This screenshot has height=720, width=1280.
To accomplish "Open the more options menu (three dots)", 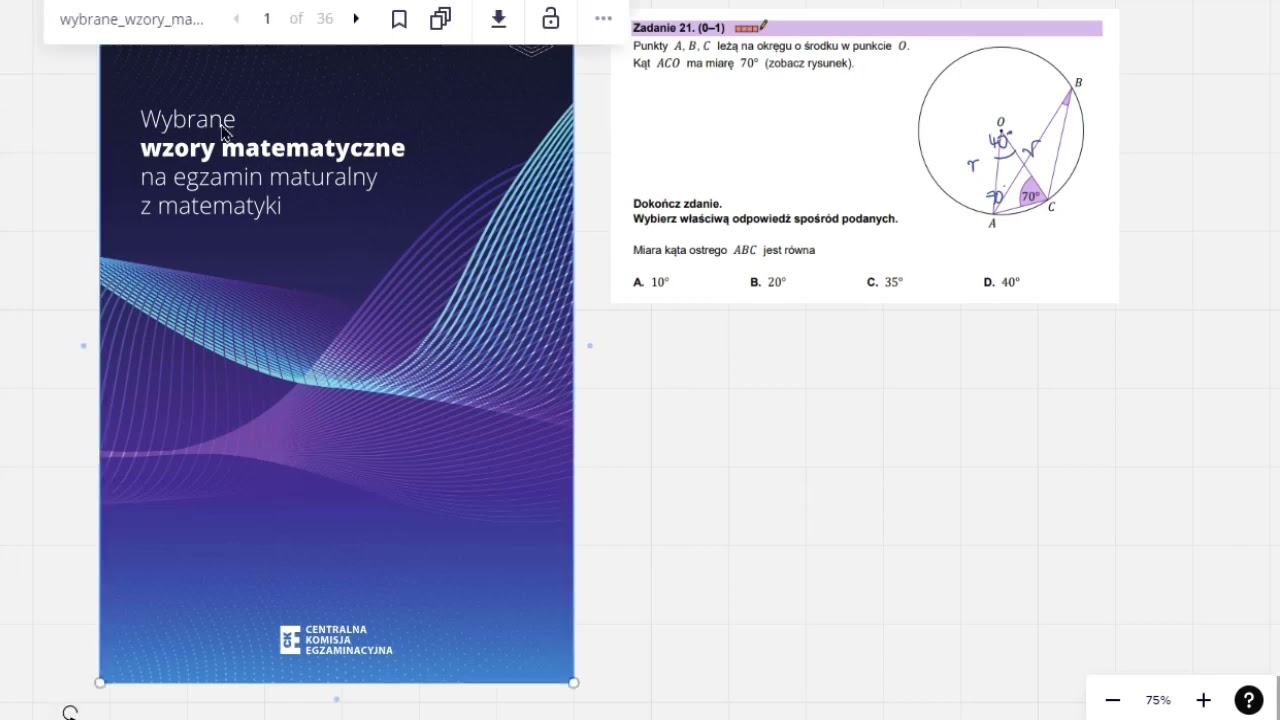I will point(603,19).
